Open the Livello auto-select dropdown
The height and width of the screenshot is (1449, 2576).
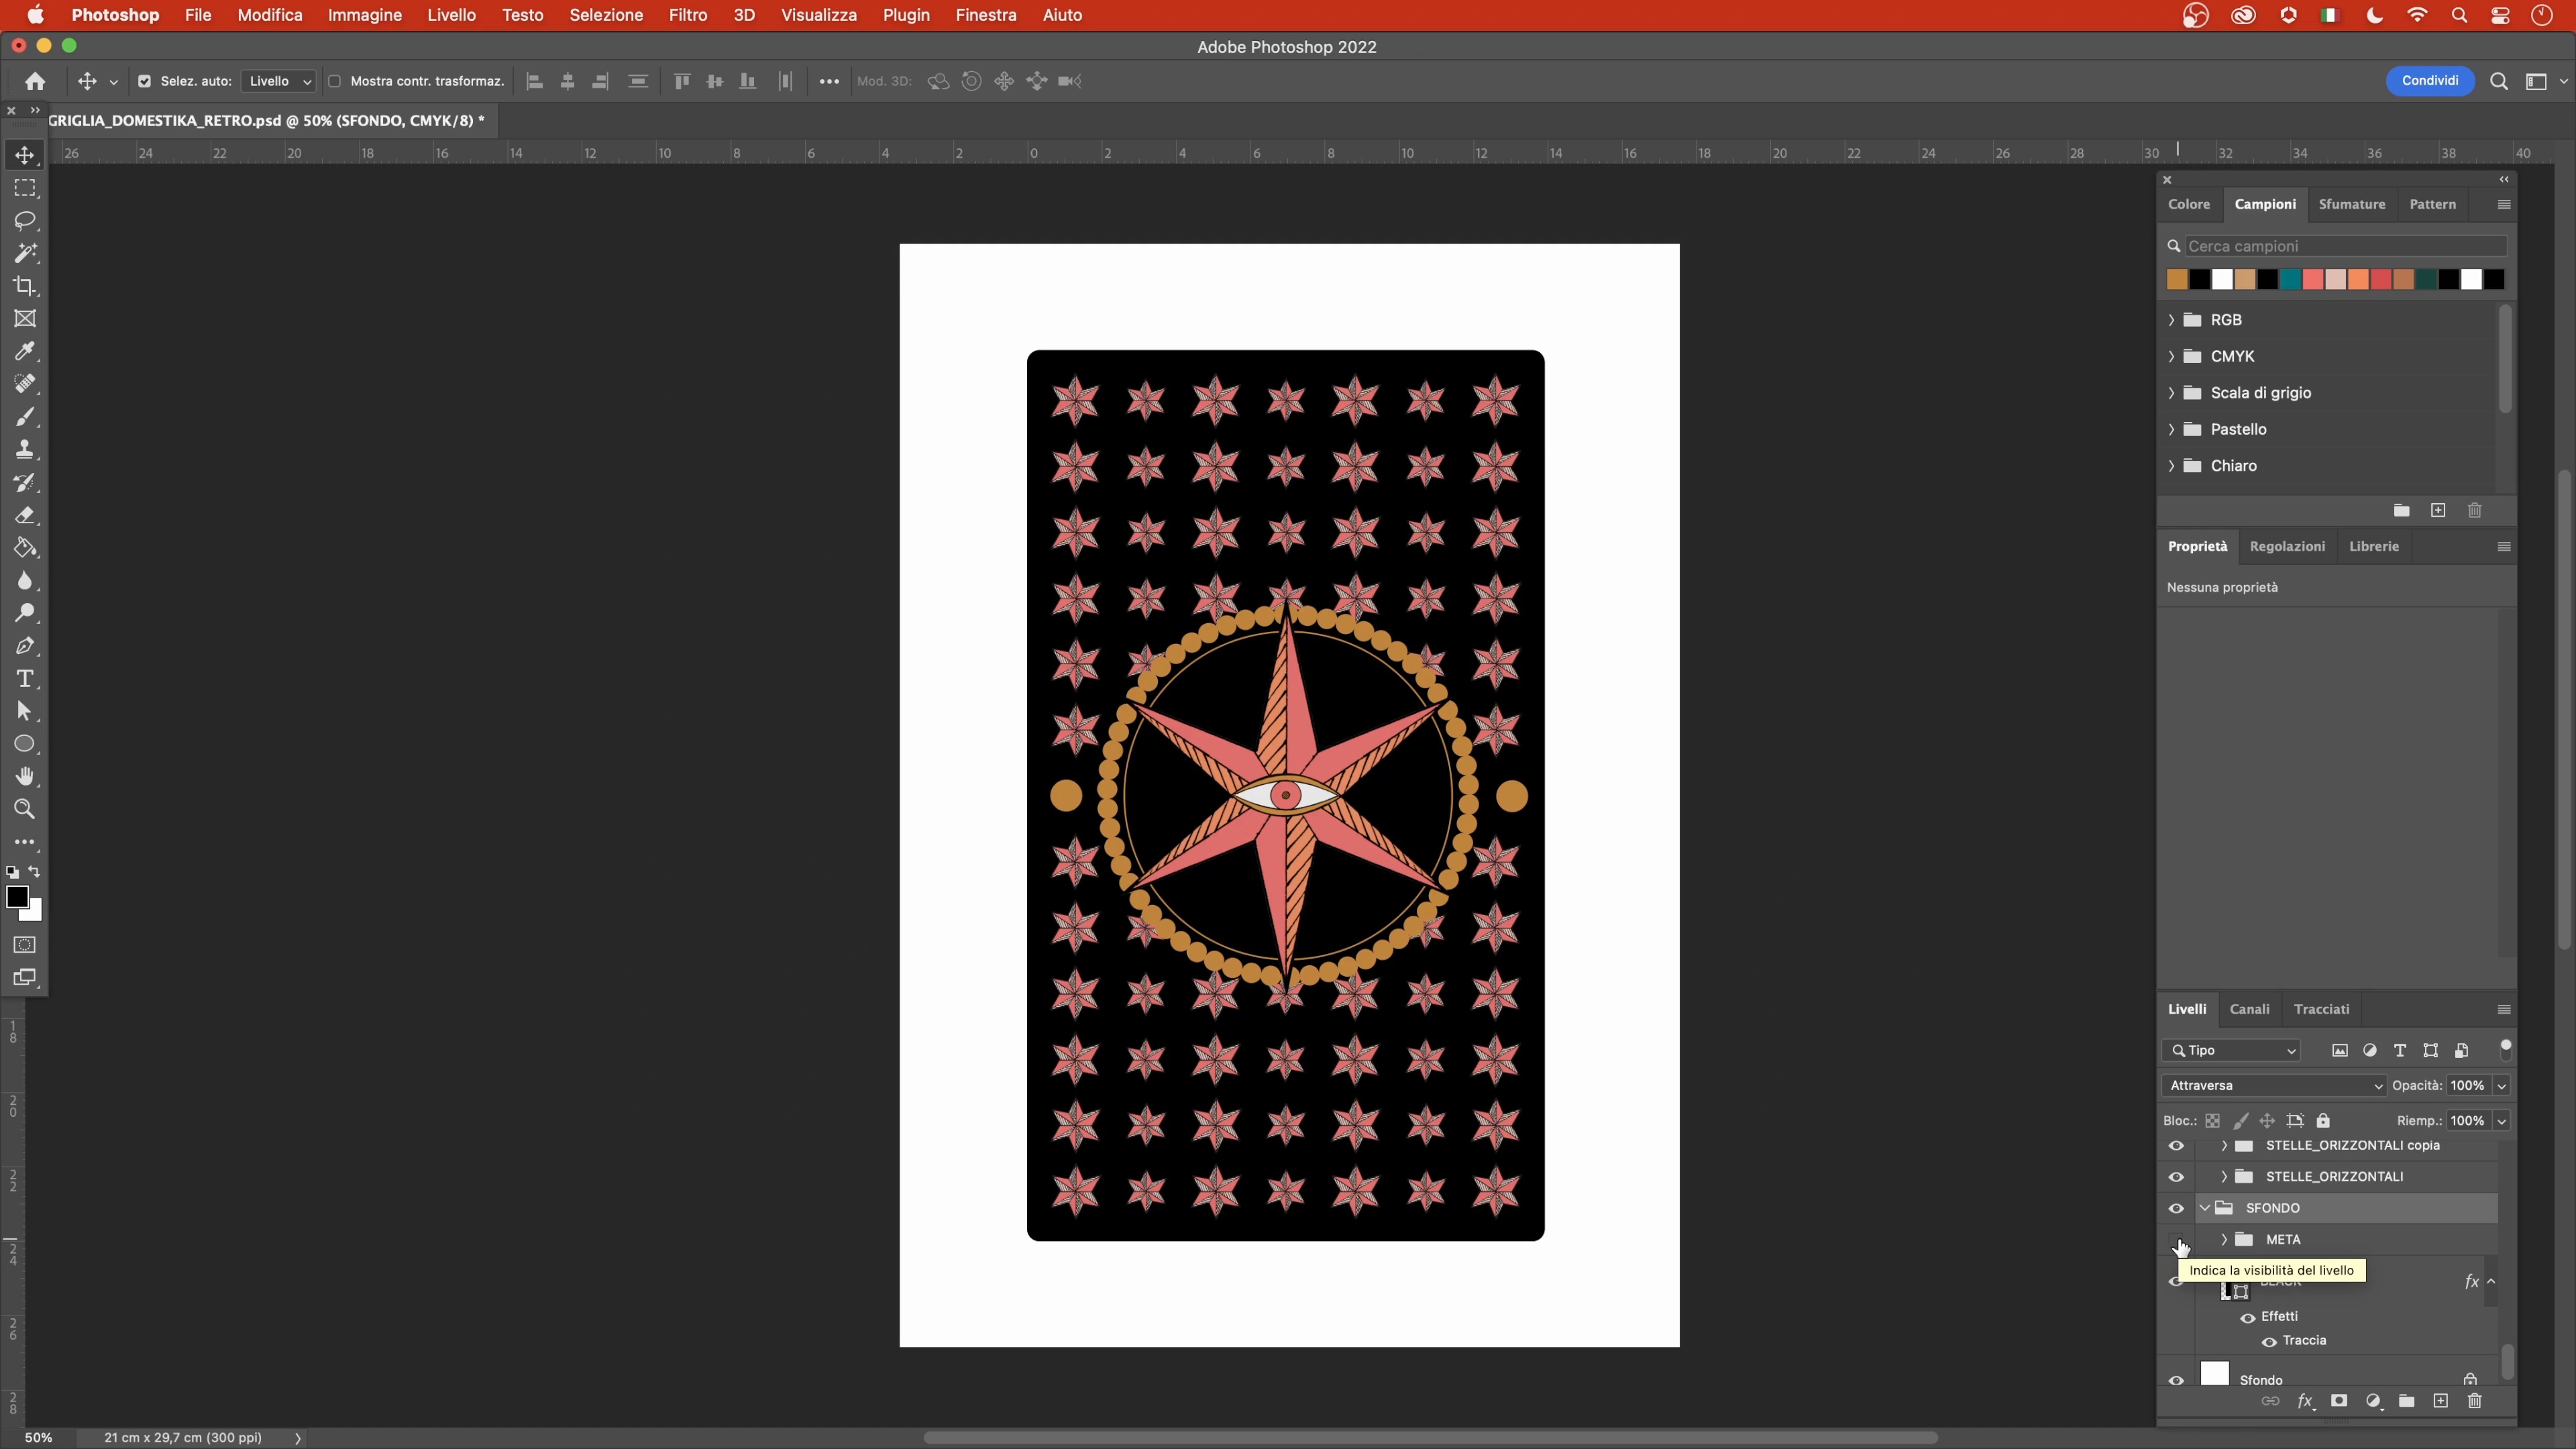point(278,82)
